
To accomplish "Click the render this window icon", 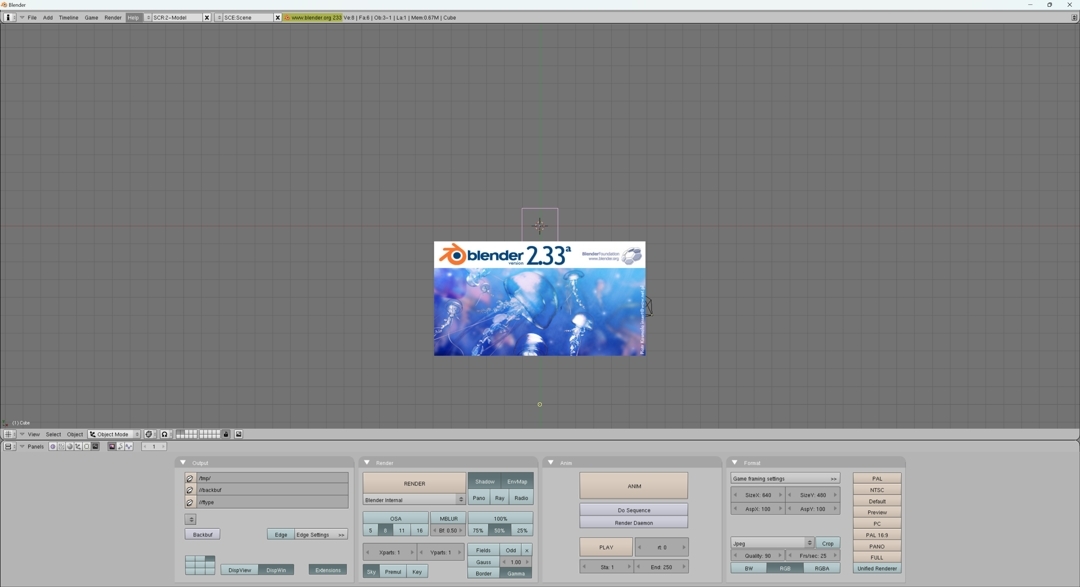I will point(239,434).
